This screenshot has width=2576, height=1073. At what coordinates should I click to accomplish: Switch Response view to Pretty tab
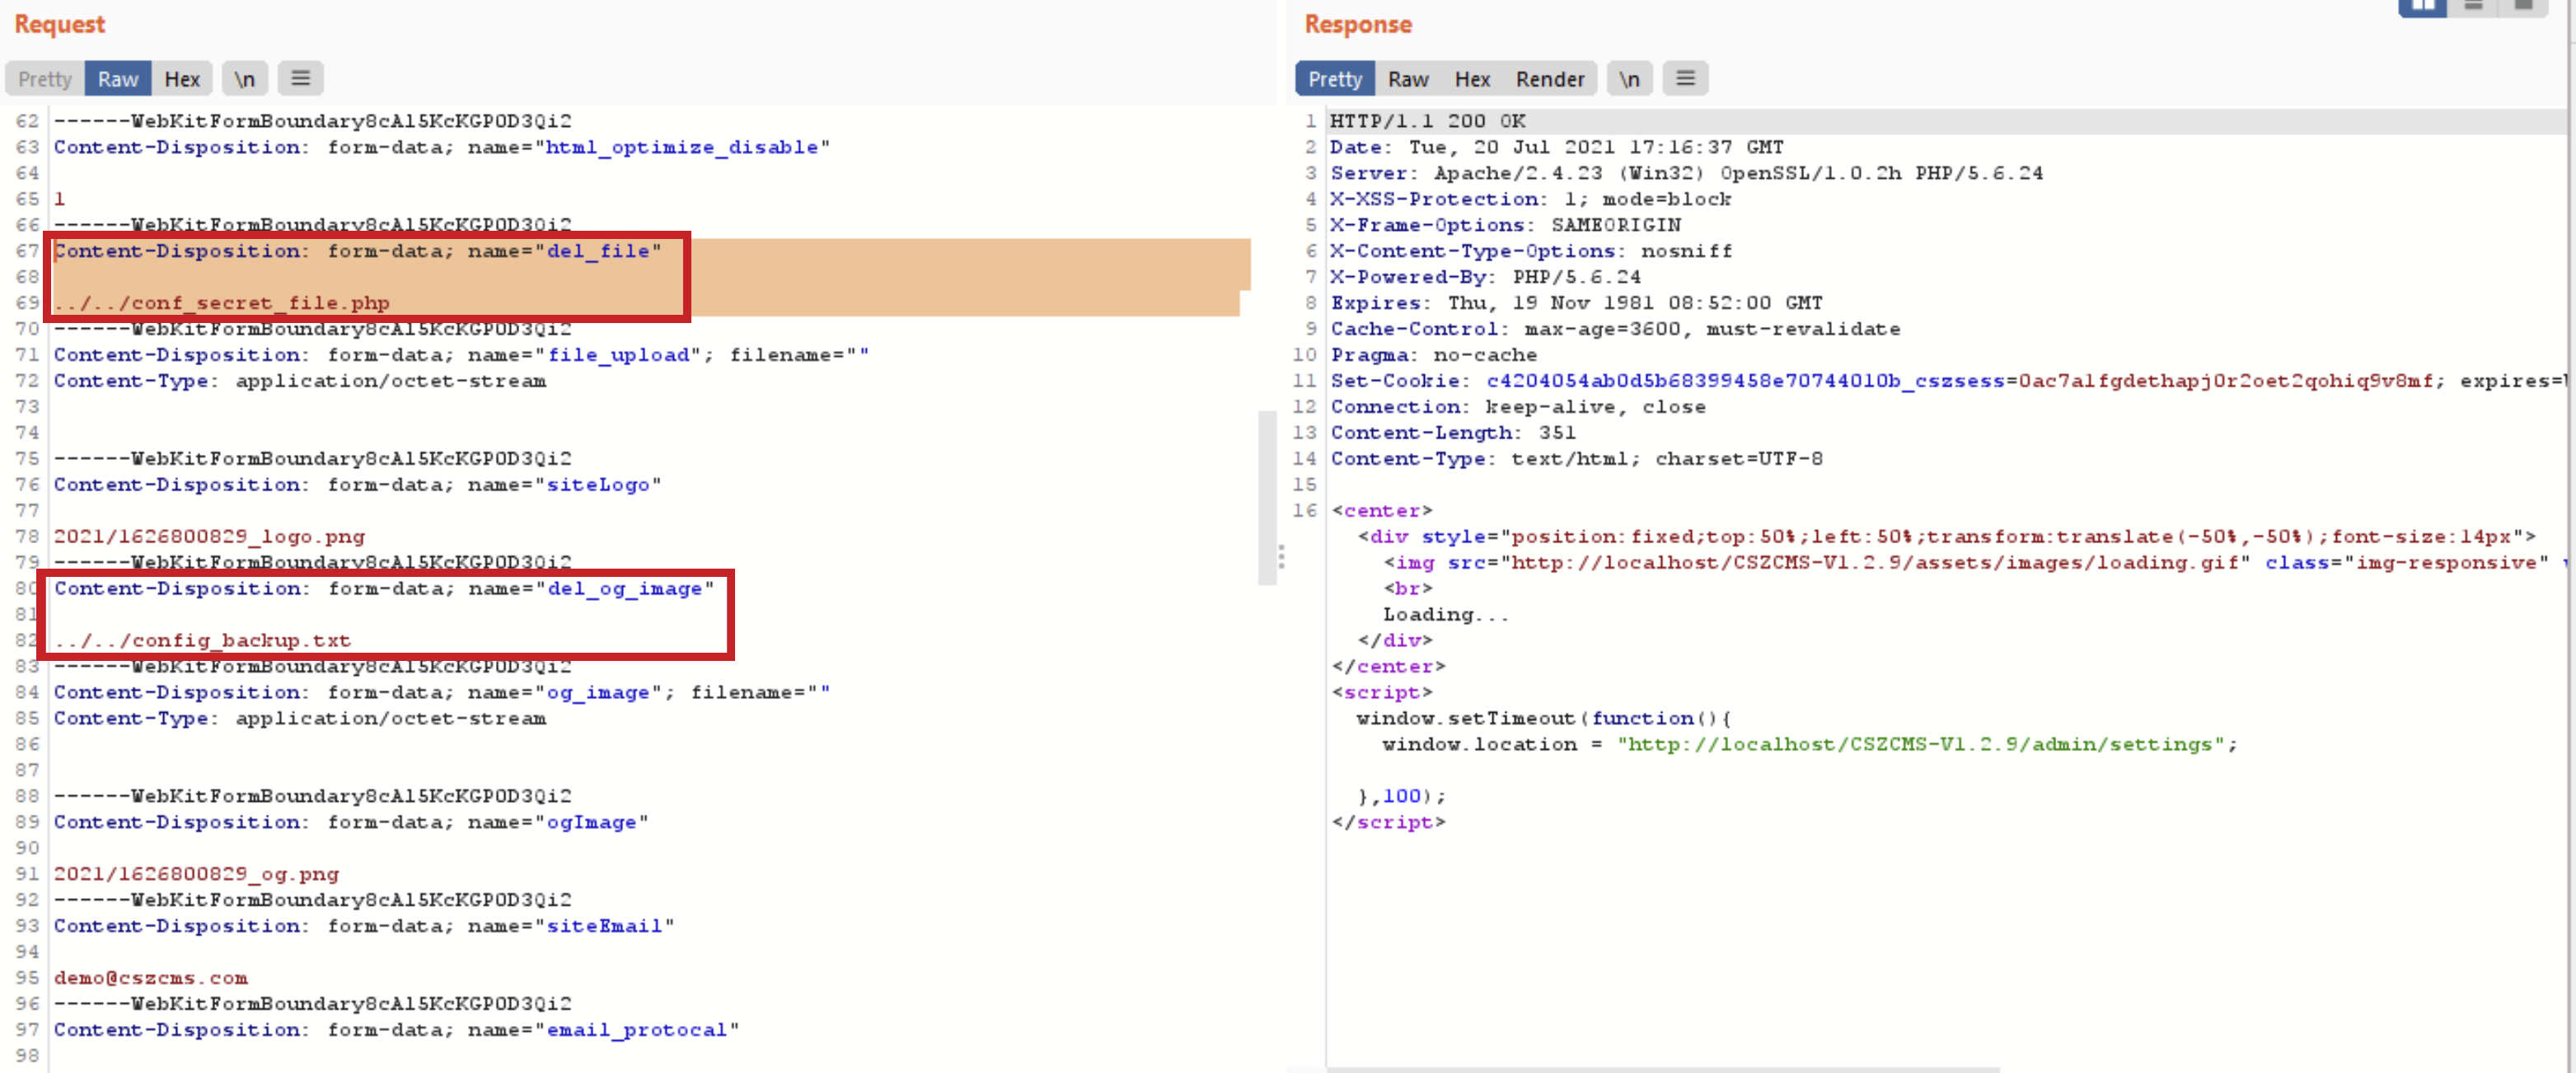1335,79
